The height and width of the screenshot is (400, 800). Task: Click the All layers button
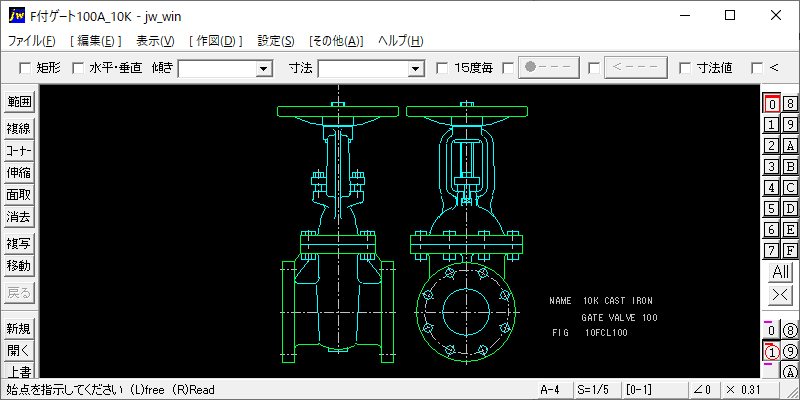pos(781,272)
